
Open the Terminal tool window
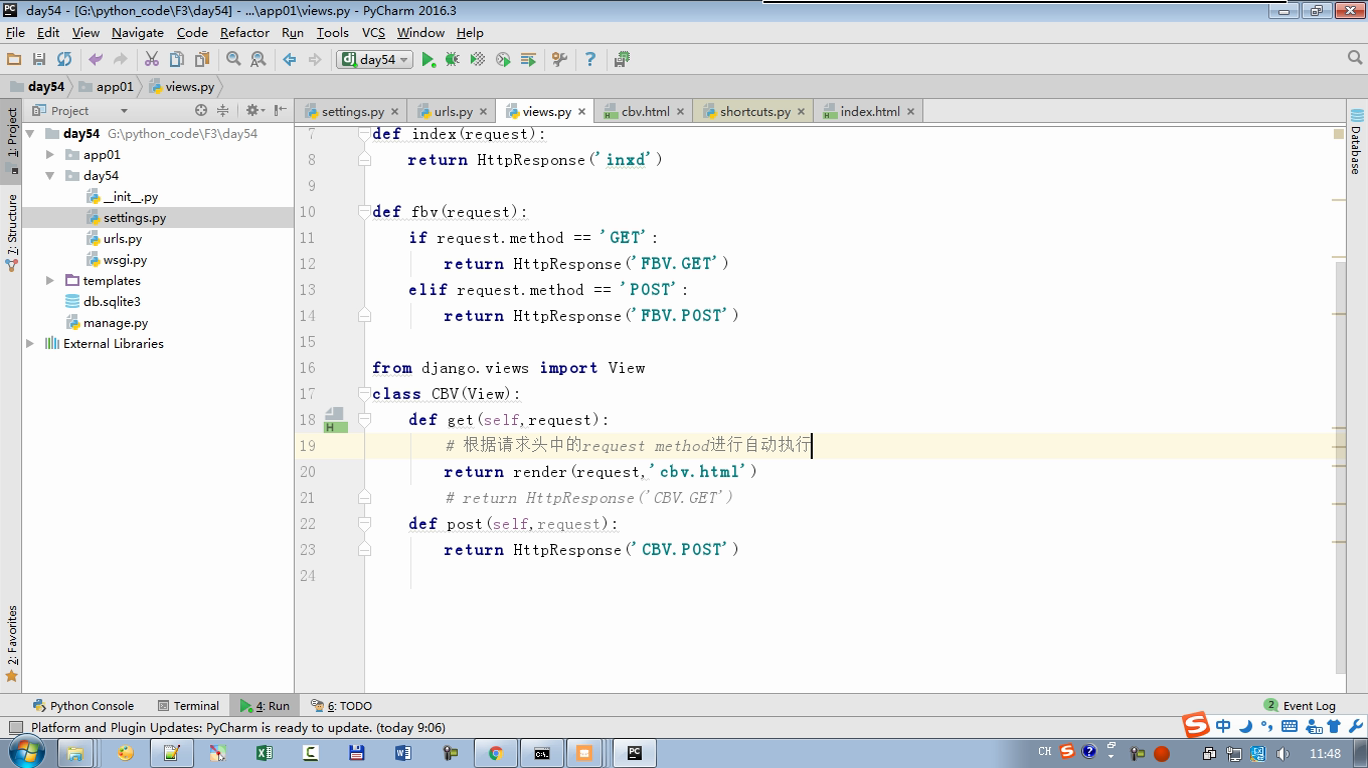(187, 706)
